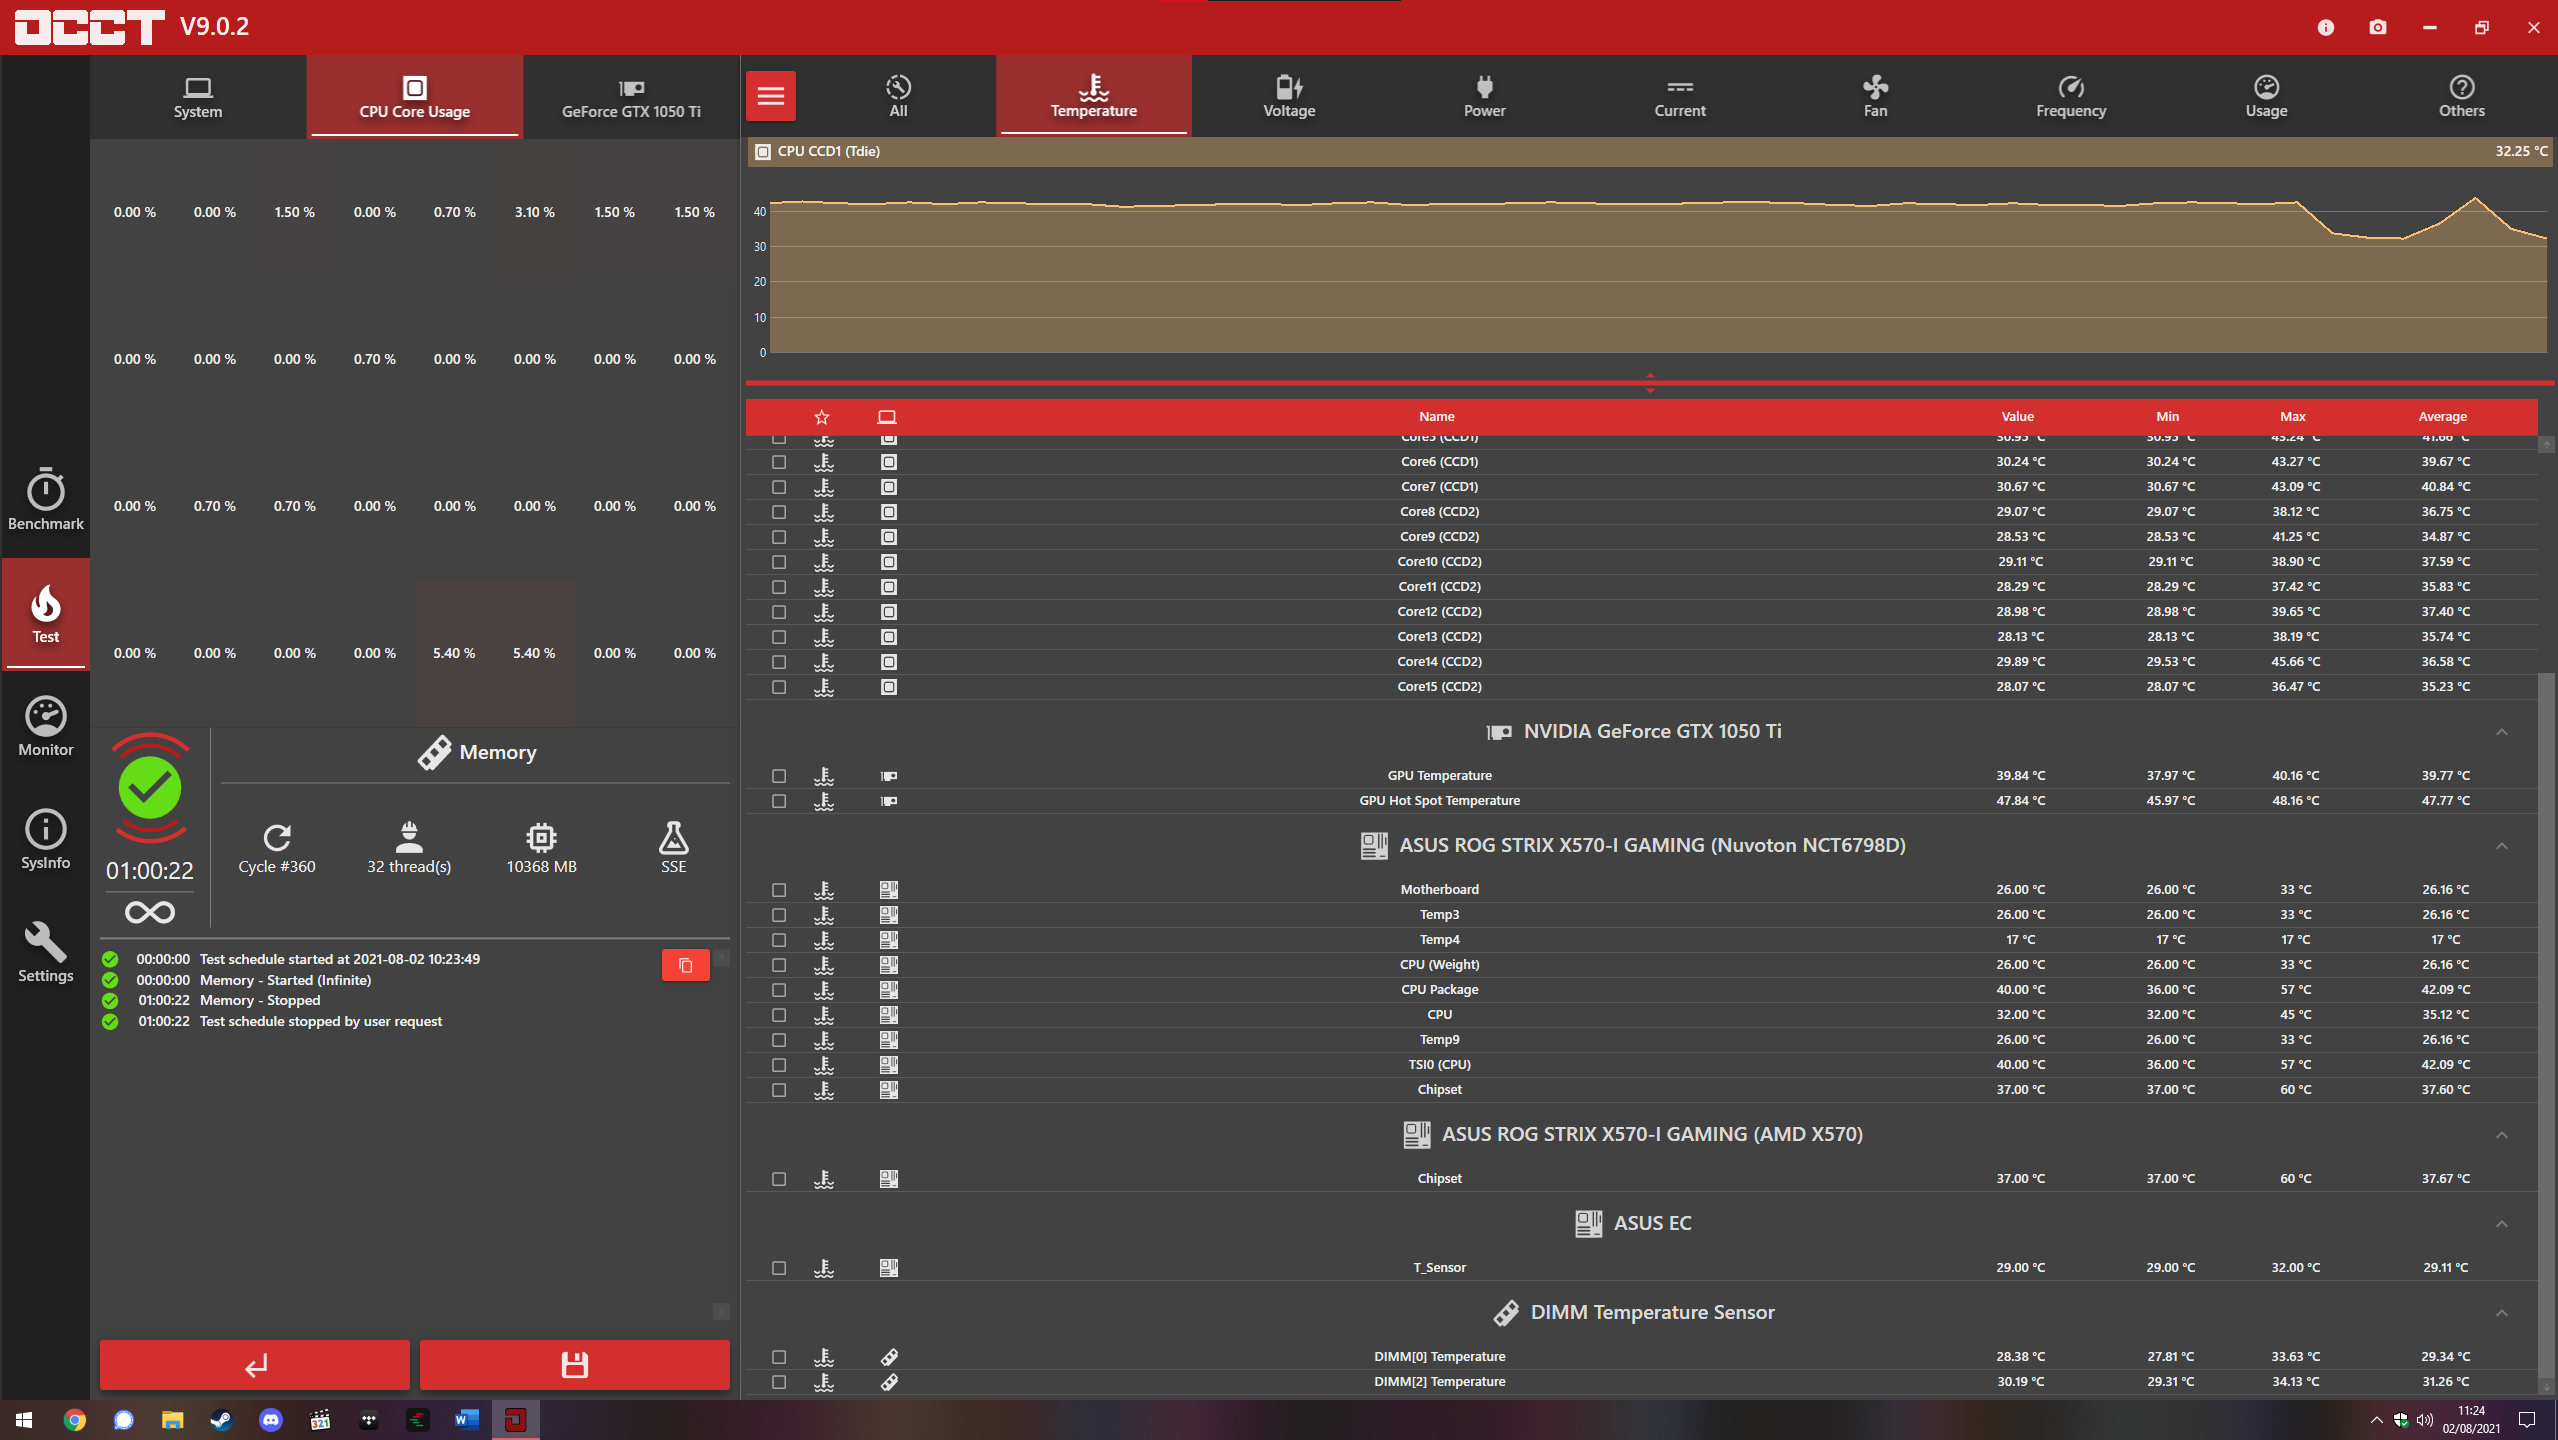2558x1440 pixels.
Task: Click the star favorites column header
Action: (822, 417)
